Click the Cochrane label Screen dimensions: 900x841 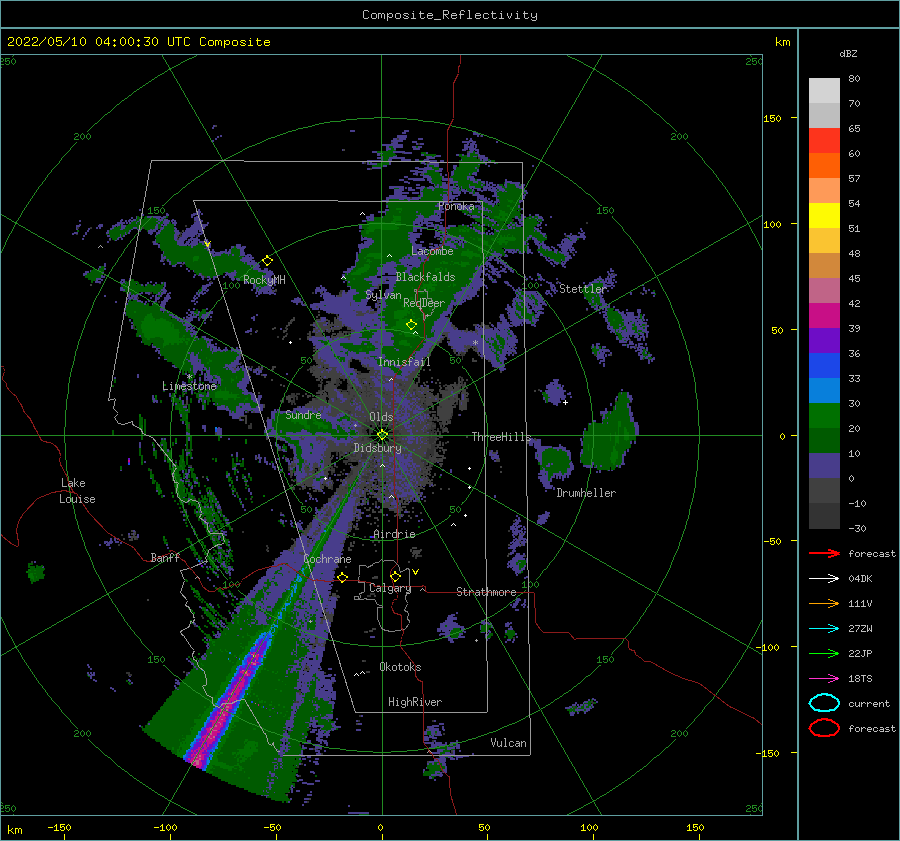pos(327,559)
